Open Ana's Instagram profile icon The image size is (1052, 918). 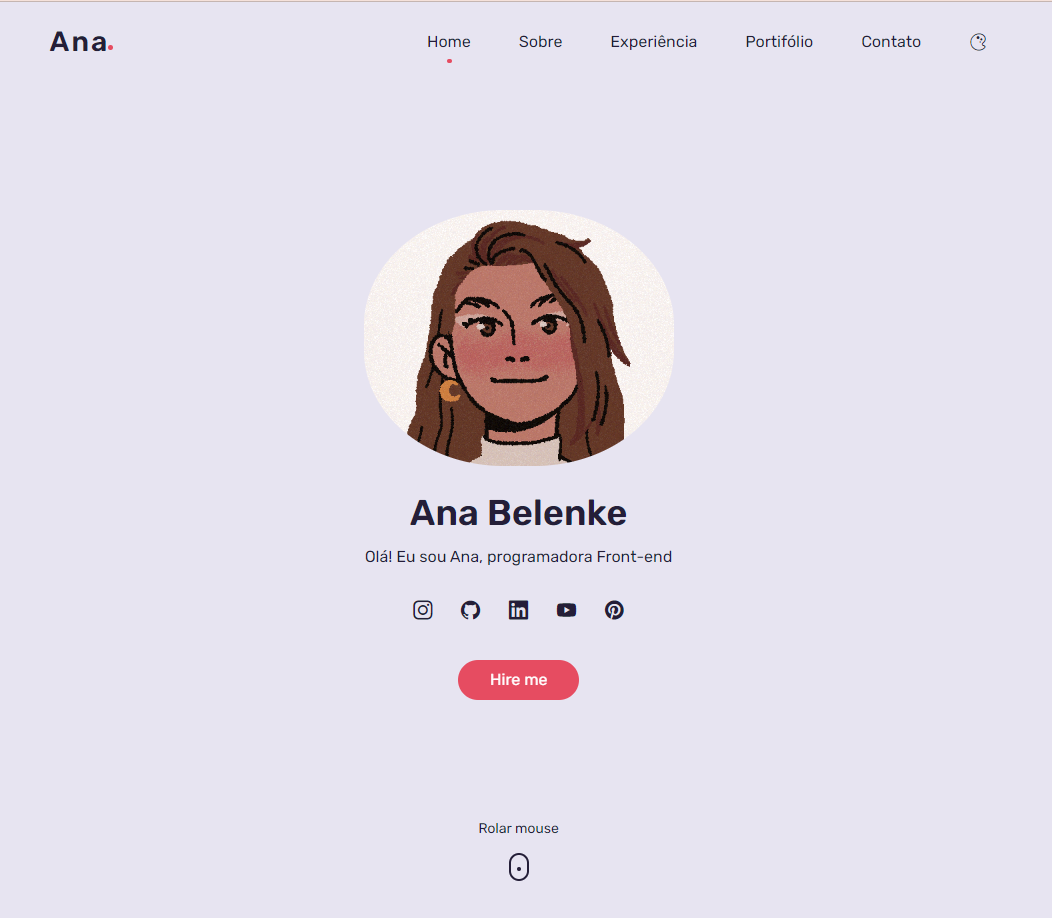422,610
